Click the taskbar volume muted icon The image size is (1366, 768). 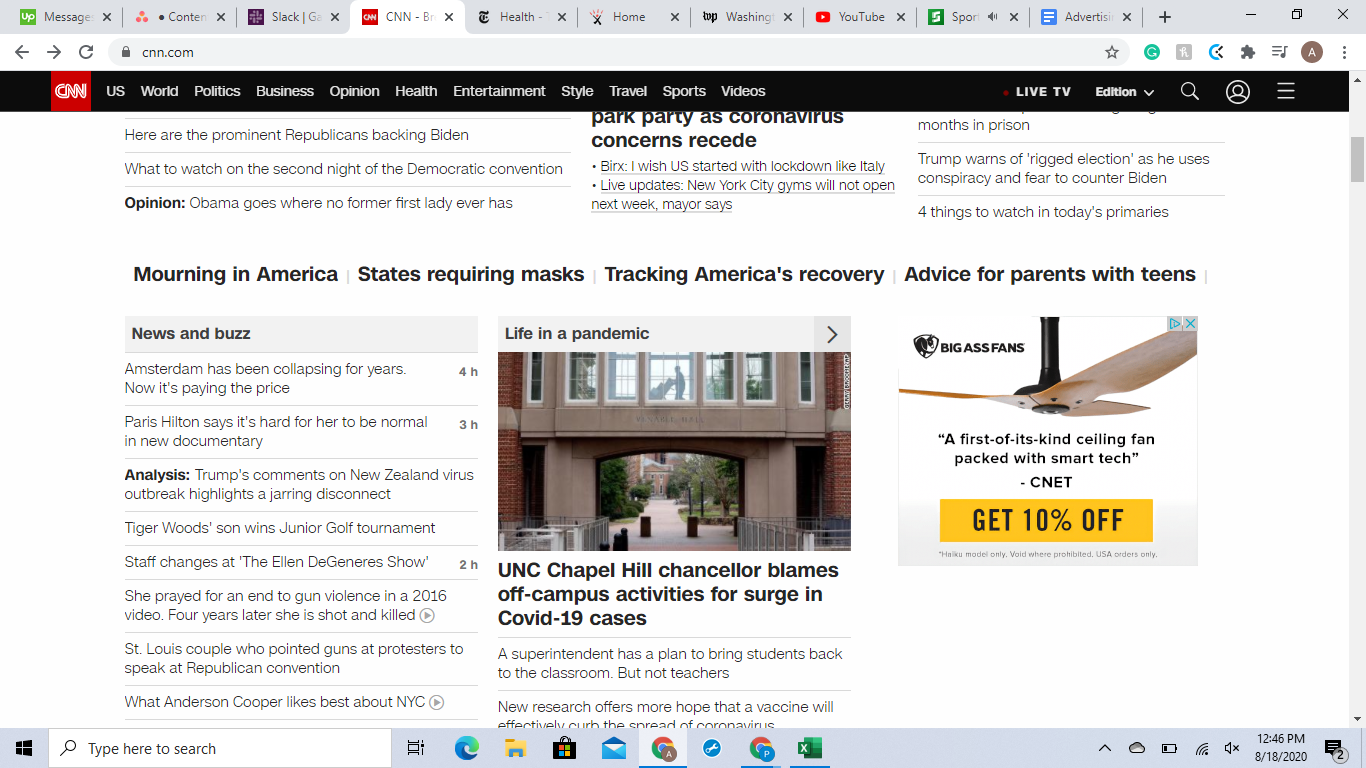1232,748
